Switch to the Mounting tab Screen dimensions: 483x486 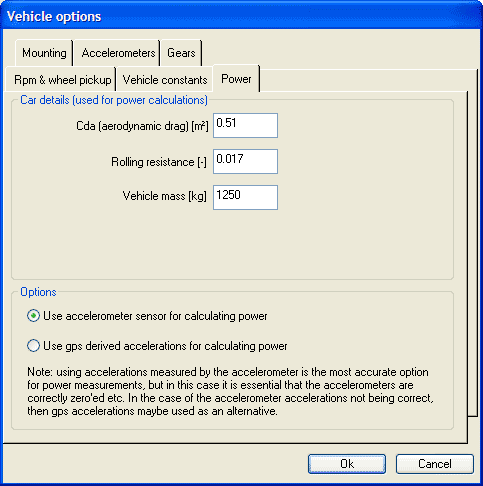click(44, 53)
